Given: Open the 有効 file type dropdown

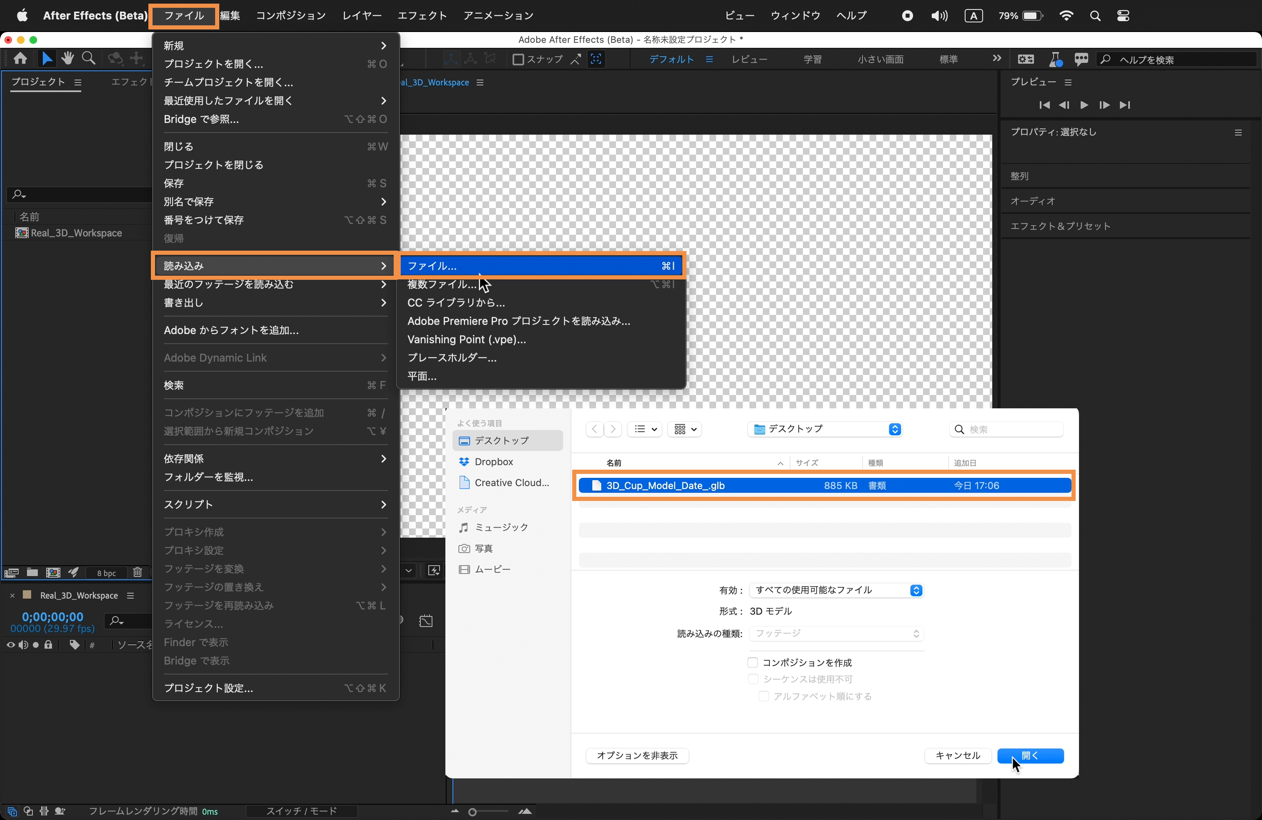Looking at the screenshot, I should [836, 590].
